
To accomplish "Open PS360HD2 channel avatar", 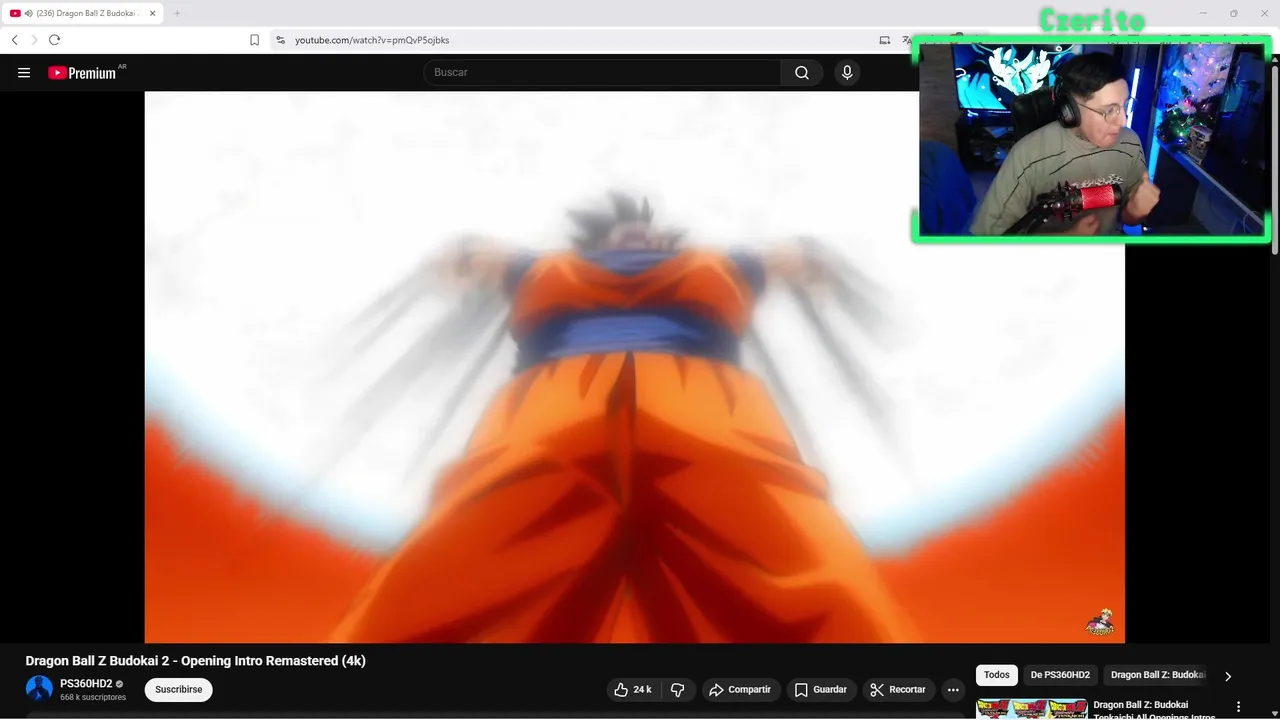I will point(39,689).
